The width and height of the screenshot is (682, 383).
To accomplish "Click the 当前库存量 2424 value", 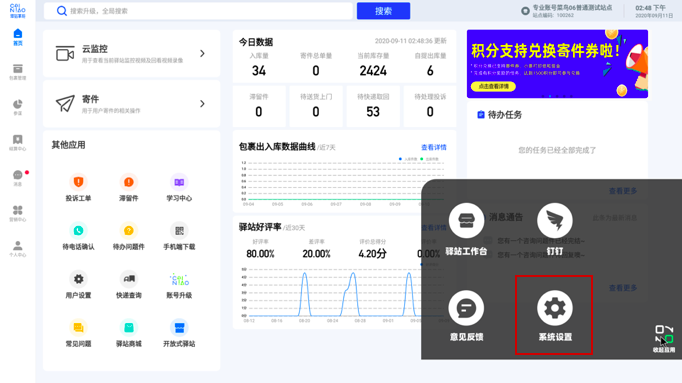I will [373, 71].
